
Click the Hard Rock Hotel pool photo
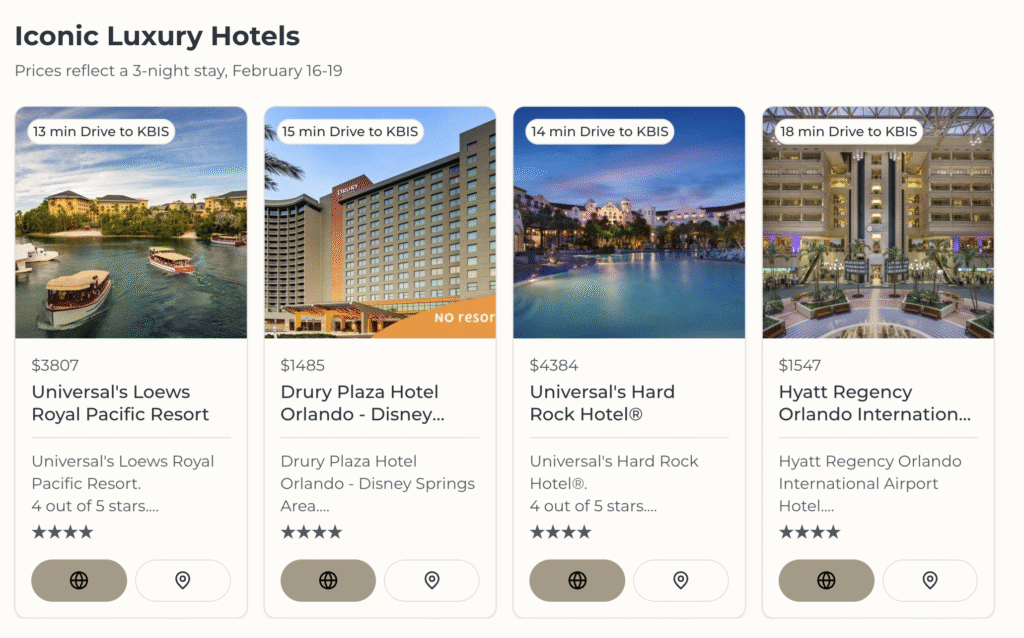click(628, 222)
